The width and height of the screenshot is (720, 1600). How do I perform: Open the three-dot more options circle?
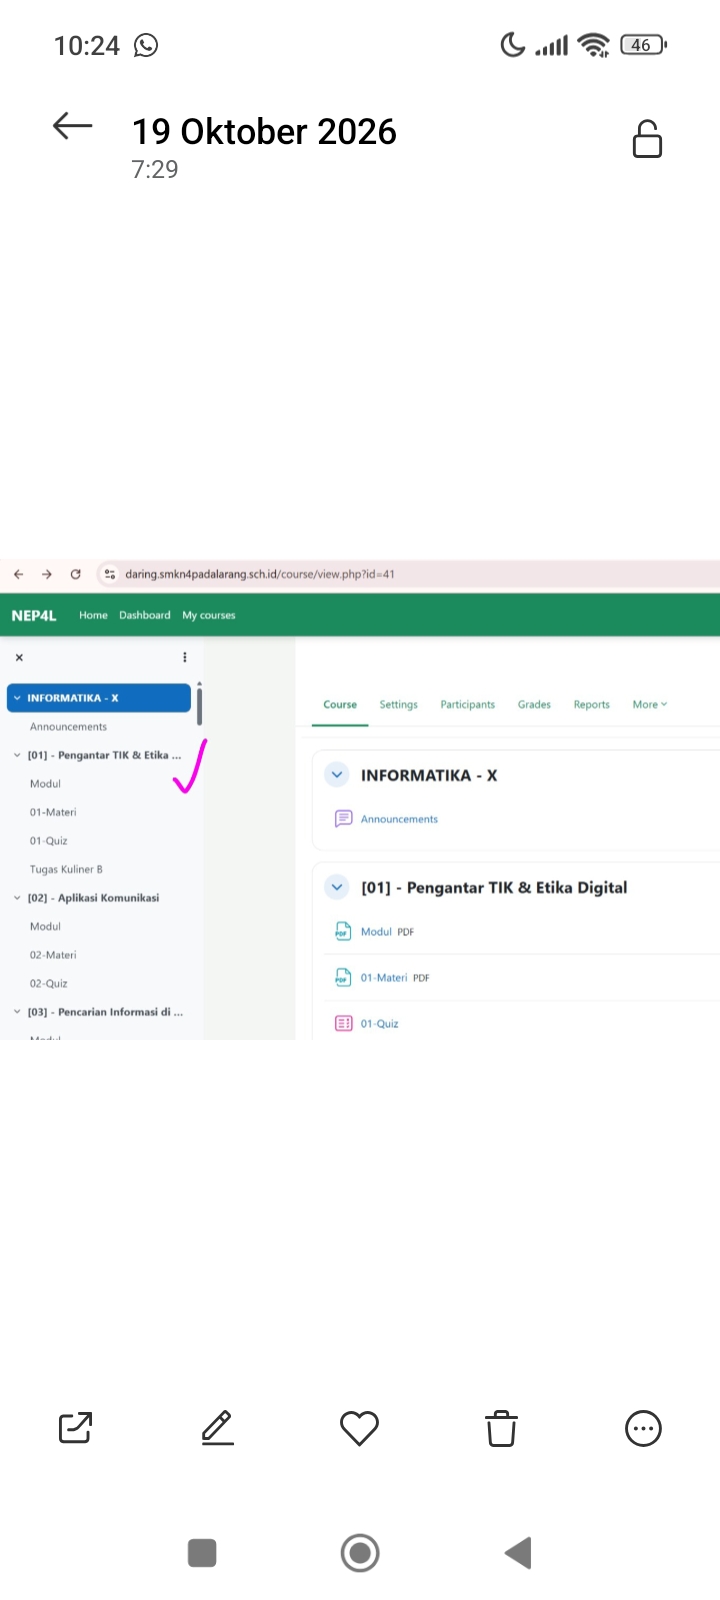point(643,1428)
